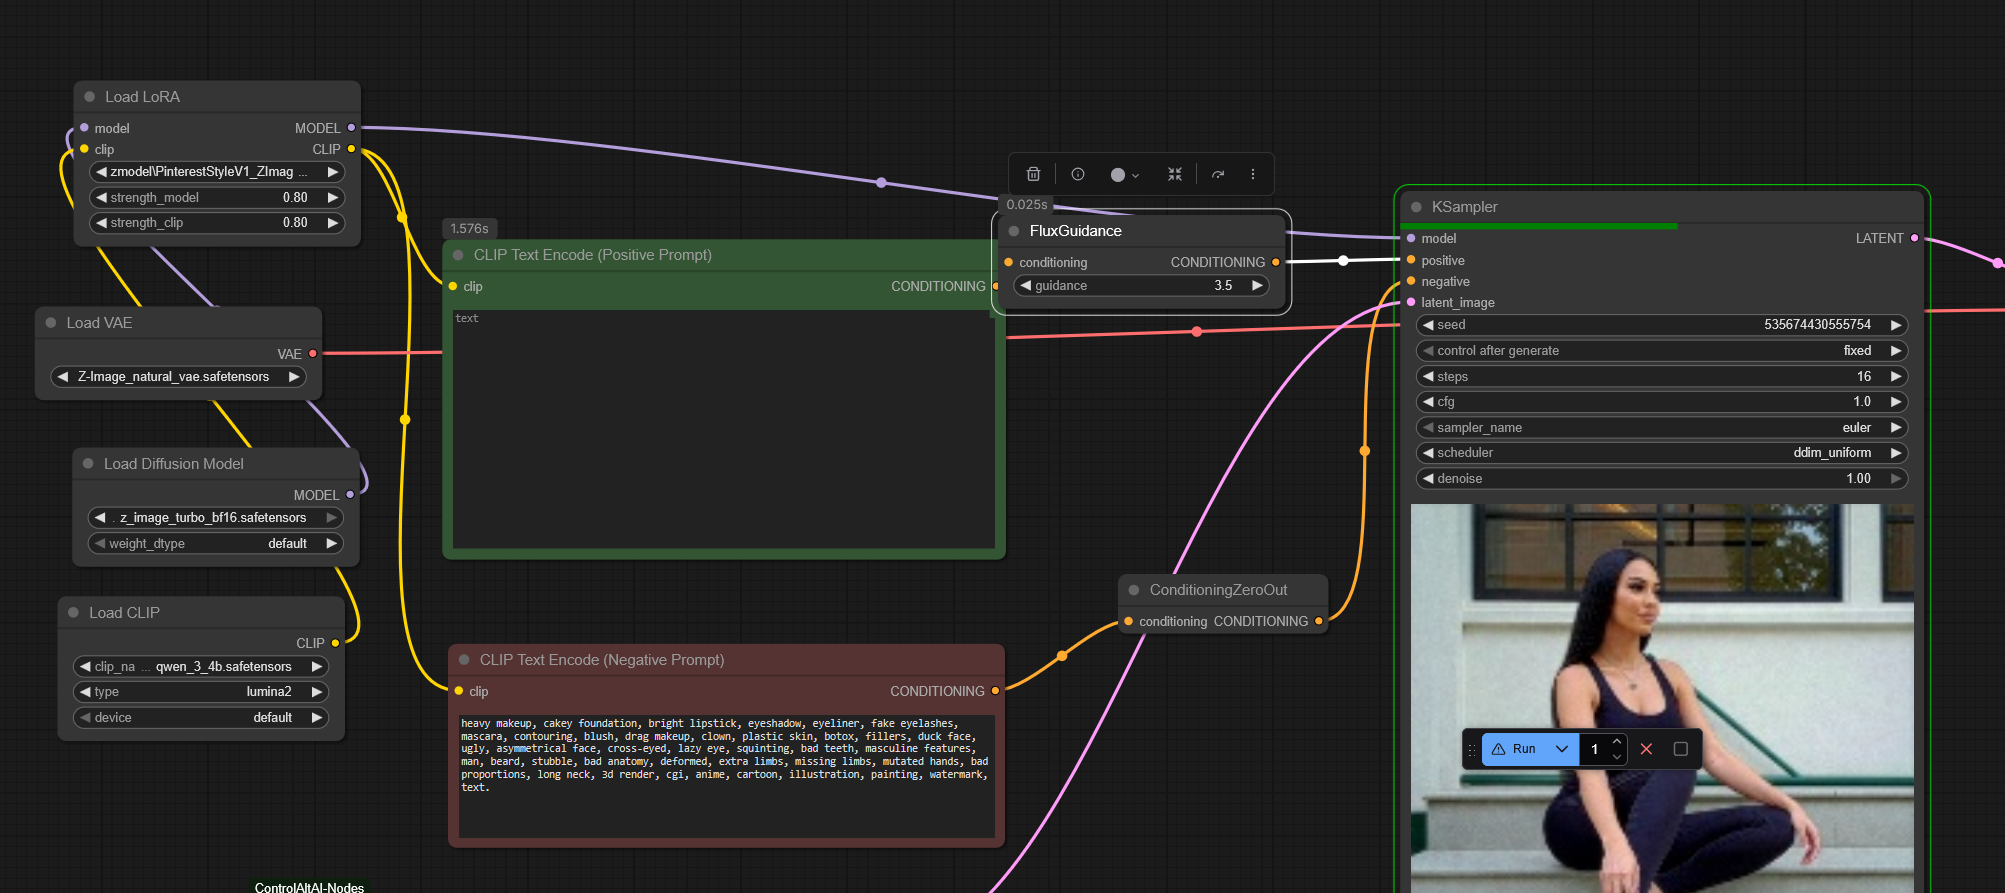Image resolution: width=2005 pixels, height=893 pixels.
Task: Open the three-dot more options menu
Action: [1252, 174]
